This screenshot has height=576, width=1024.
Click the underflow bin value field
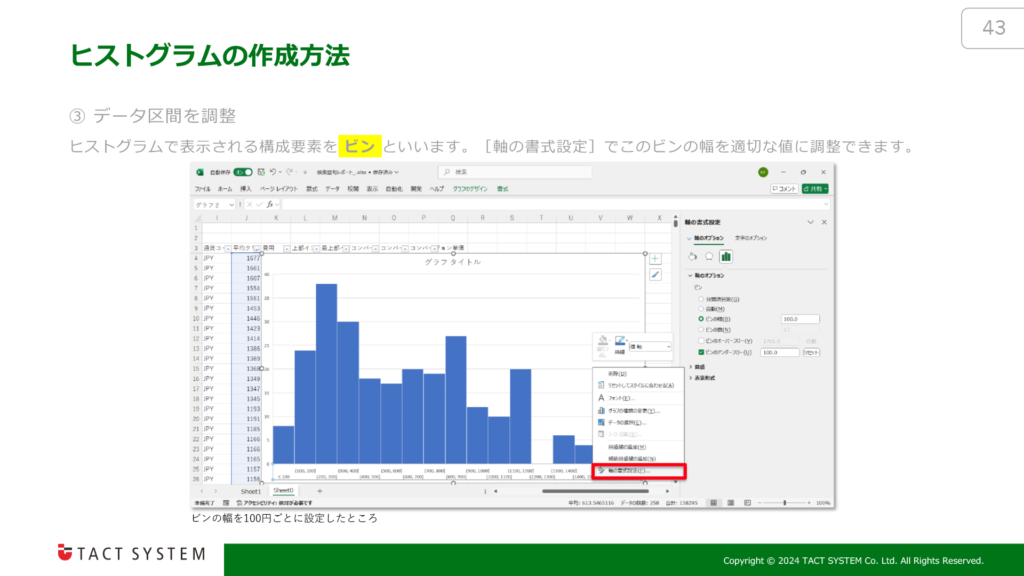(x=780, y=353)
